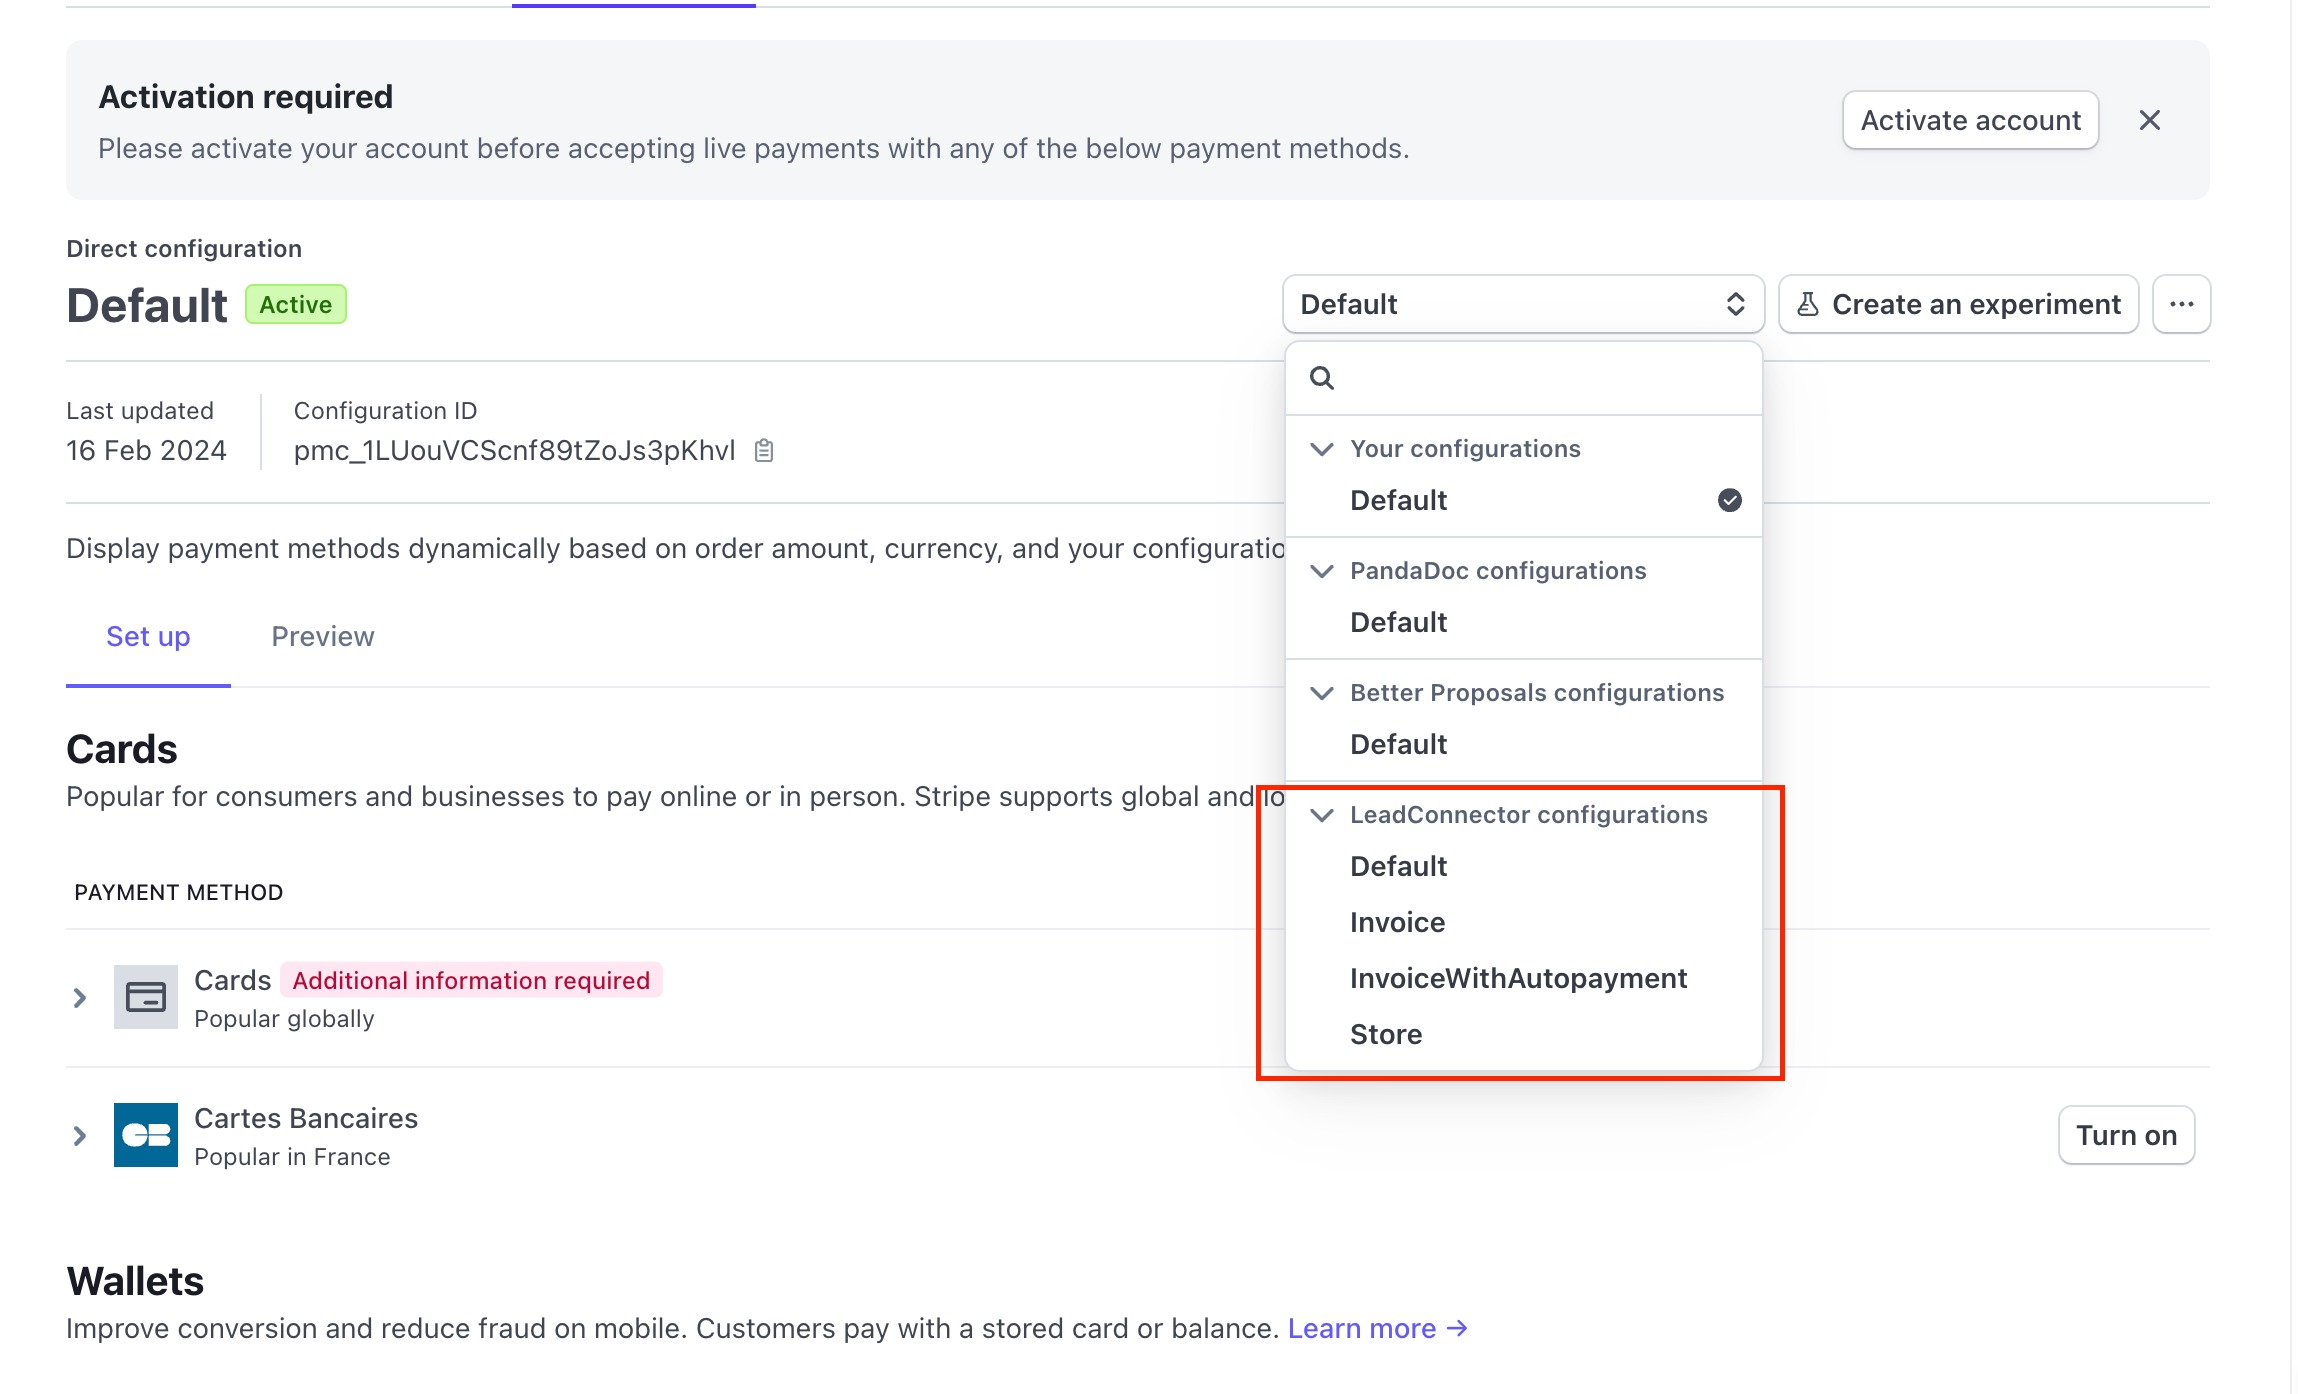The width and height of the screenshot is (2298, 1394).
Task: Expand the Cartes Bancaires row
Action: 80,1135
